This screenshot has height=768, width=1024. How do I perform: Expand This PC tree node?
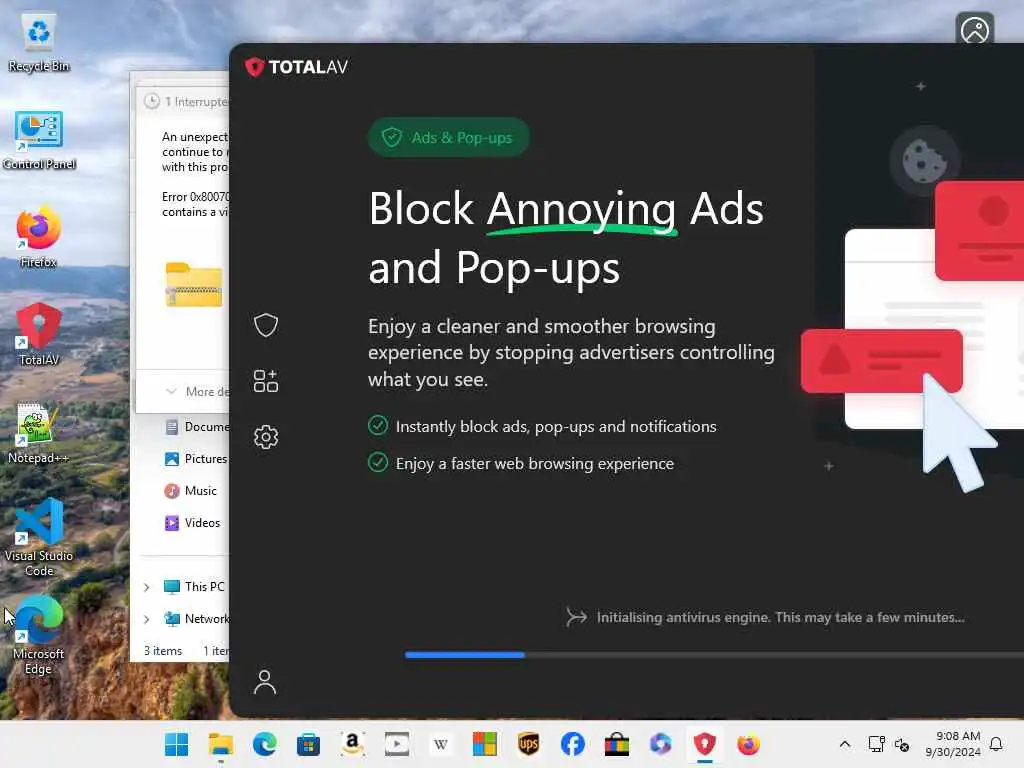[147, 587]
